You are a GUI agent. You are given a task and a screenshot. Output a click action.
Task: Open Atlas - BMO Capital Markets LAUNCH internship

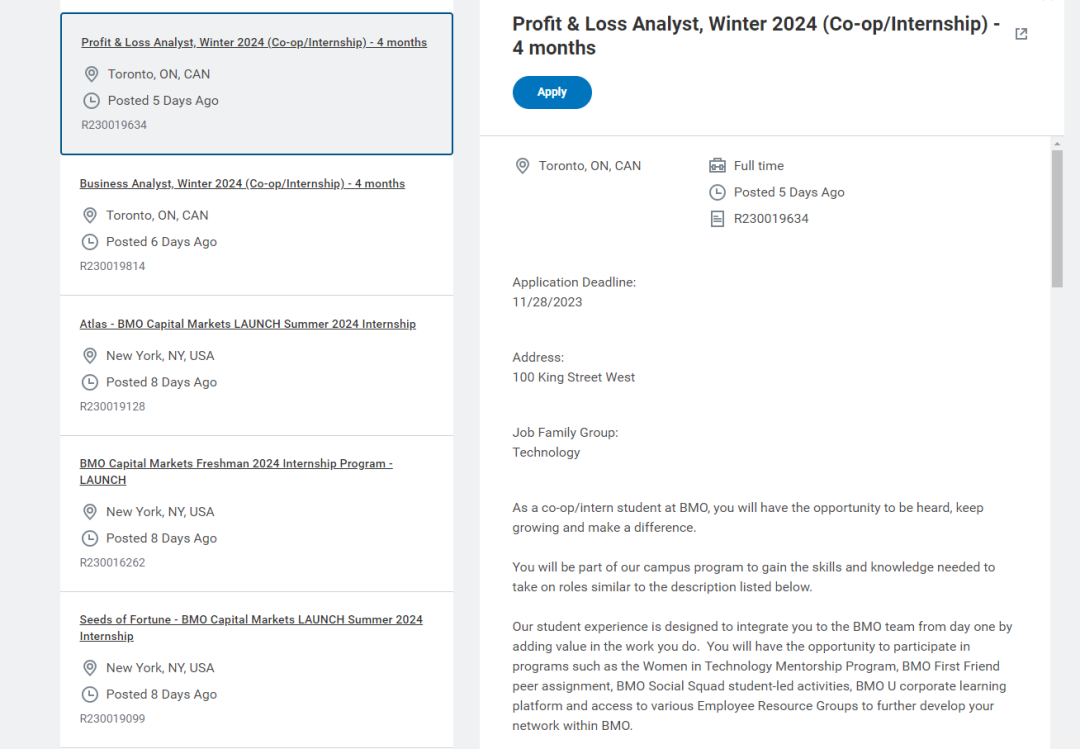247,324
